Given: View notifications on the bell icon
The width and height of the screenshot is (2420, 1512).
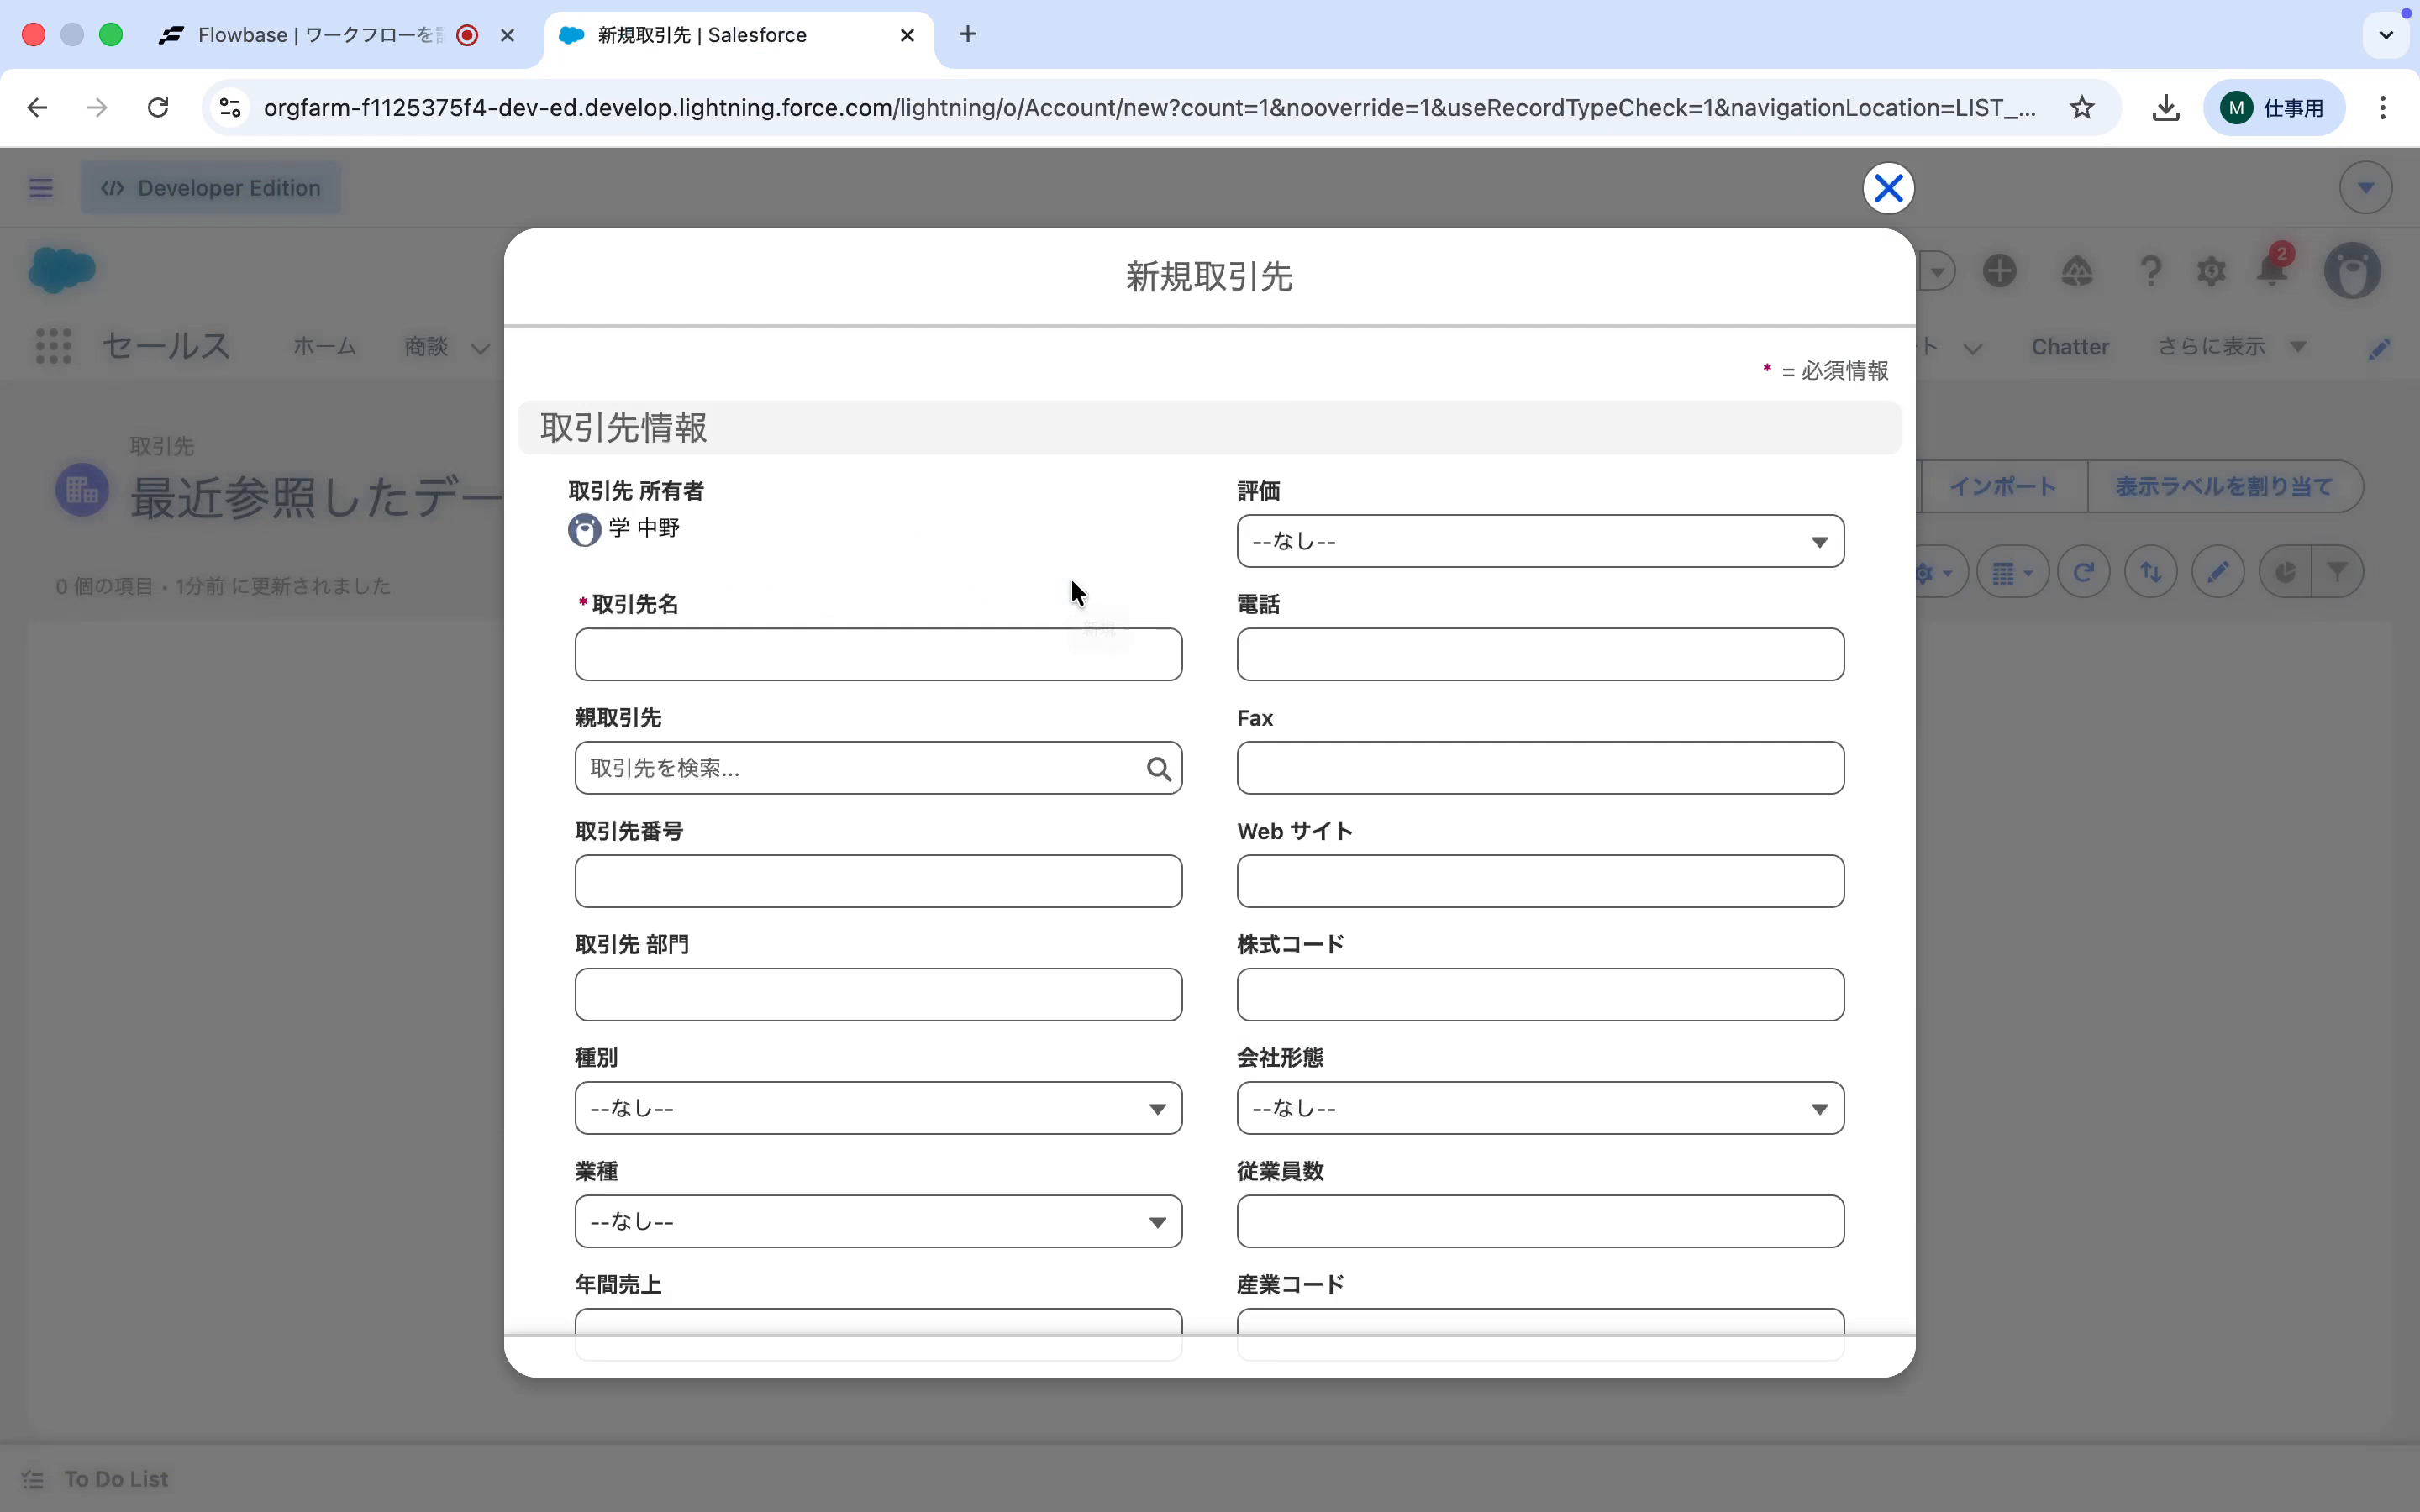Looking at the screenshot, I should pos(2272,270).
